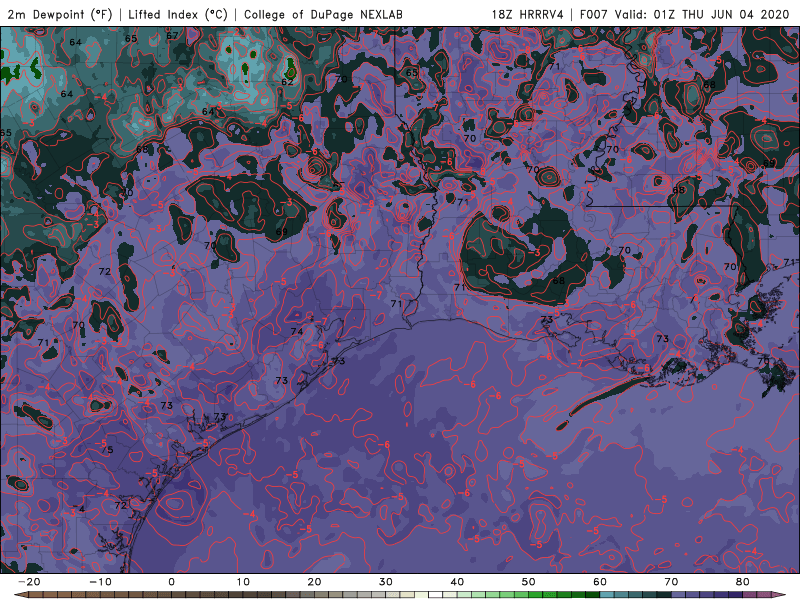Click the "Lifted Index (°C)" header label
800x600 pixels.
point(178,14)
